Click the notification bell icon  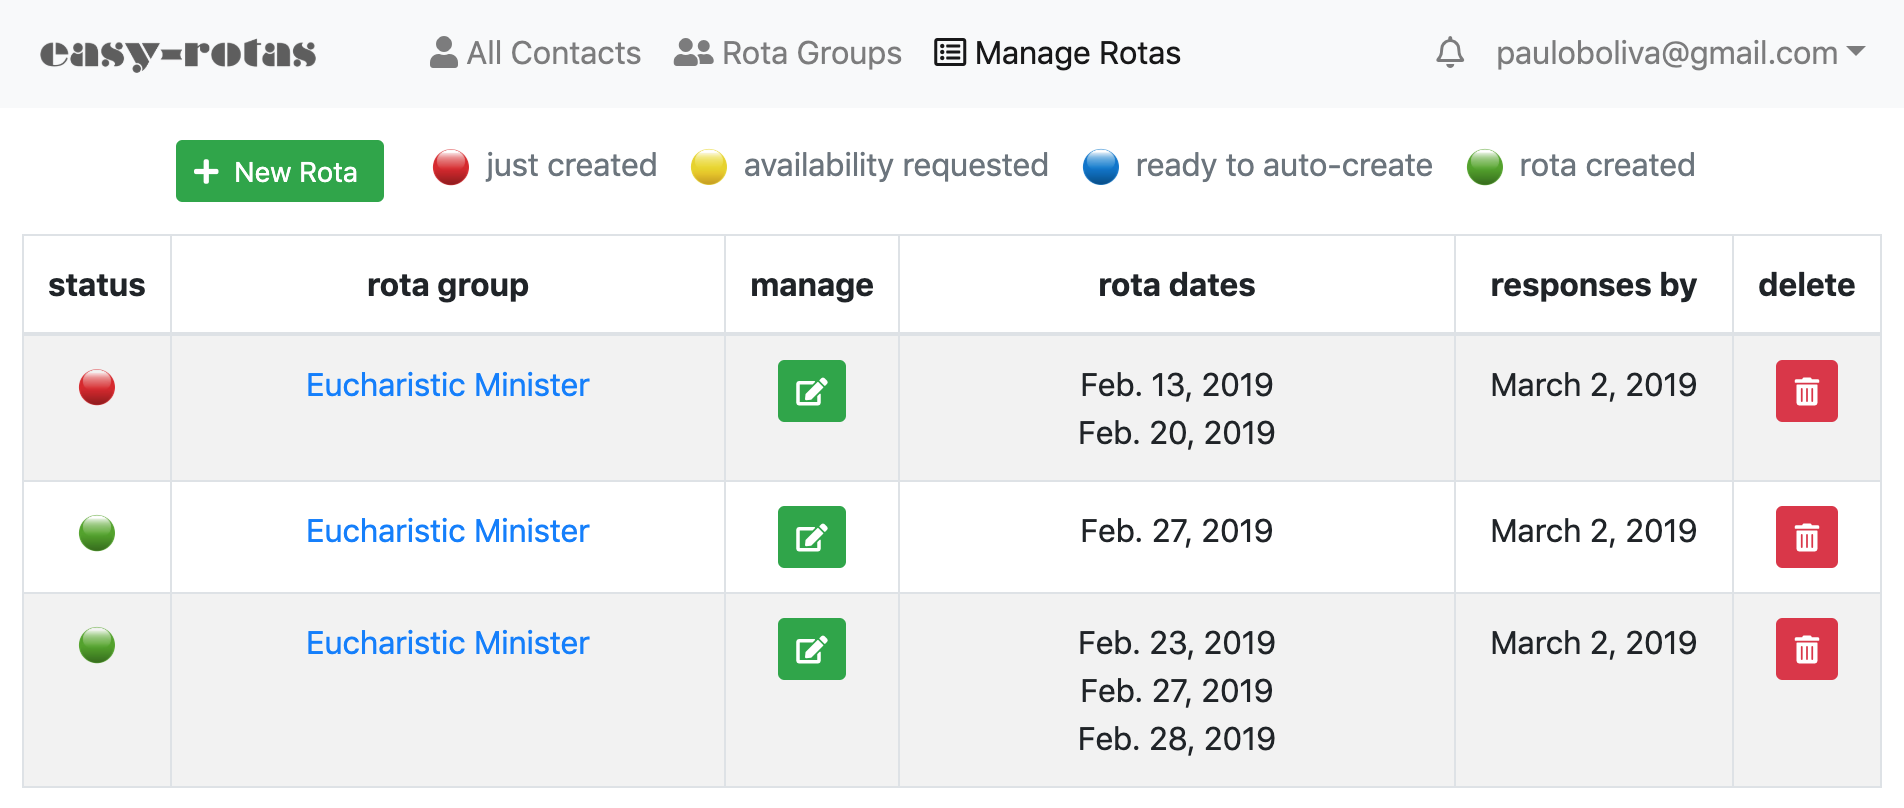[x=1449, y=52]
